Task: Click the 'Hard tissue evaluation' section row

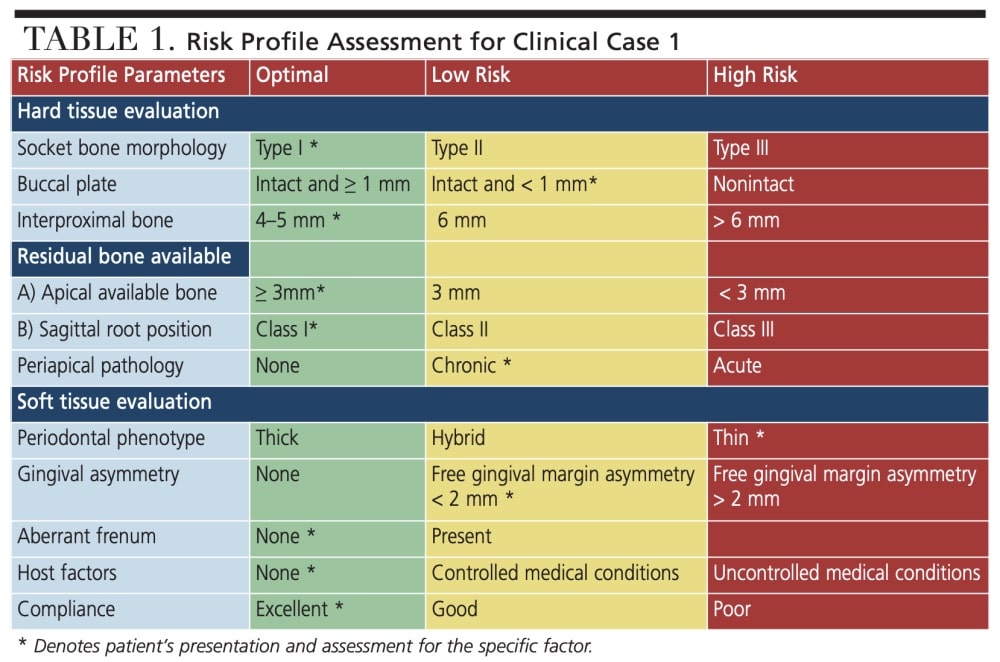Action: pos(118,111)
